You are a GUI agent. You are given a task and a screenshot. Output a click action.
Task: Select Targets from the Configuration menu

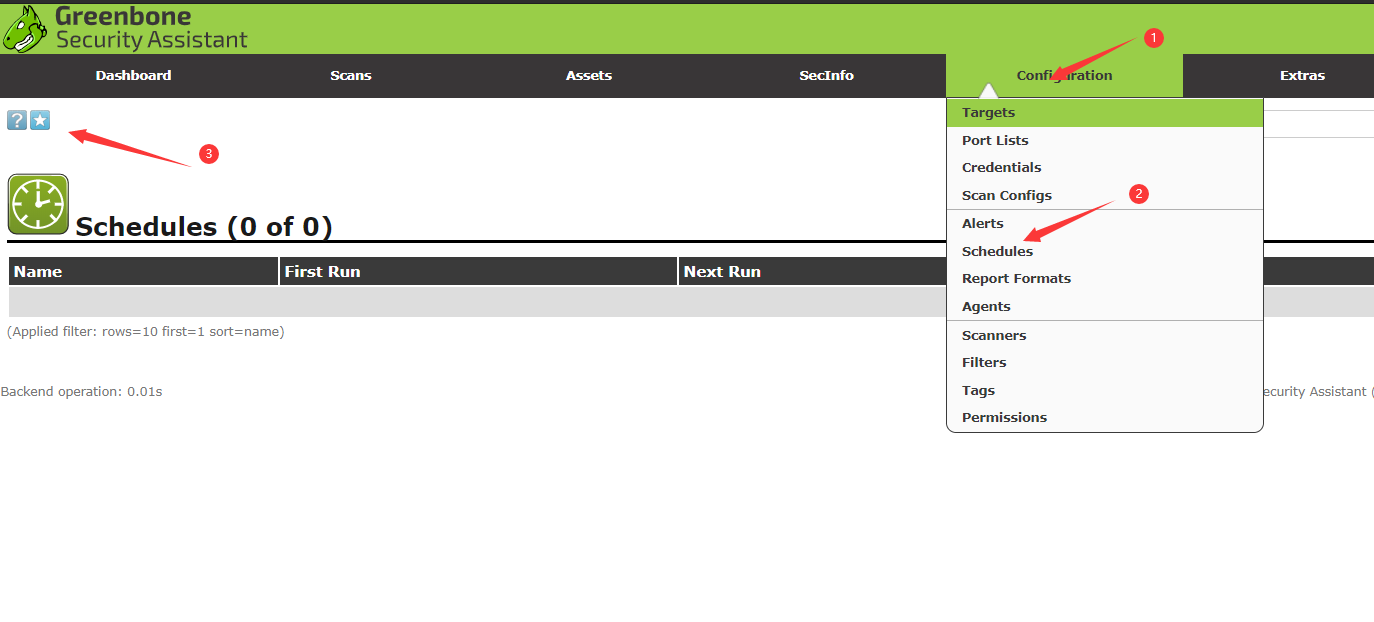pos(988,113)
